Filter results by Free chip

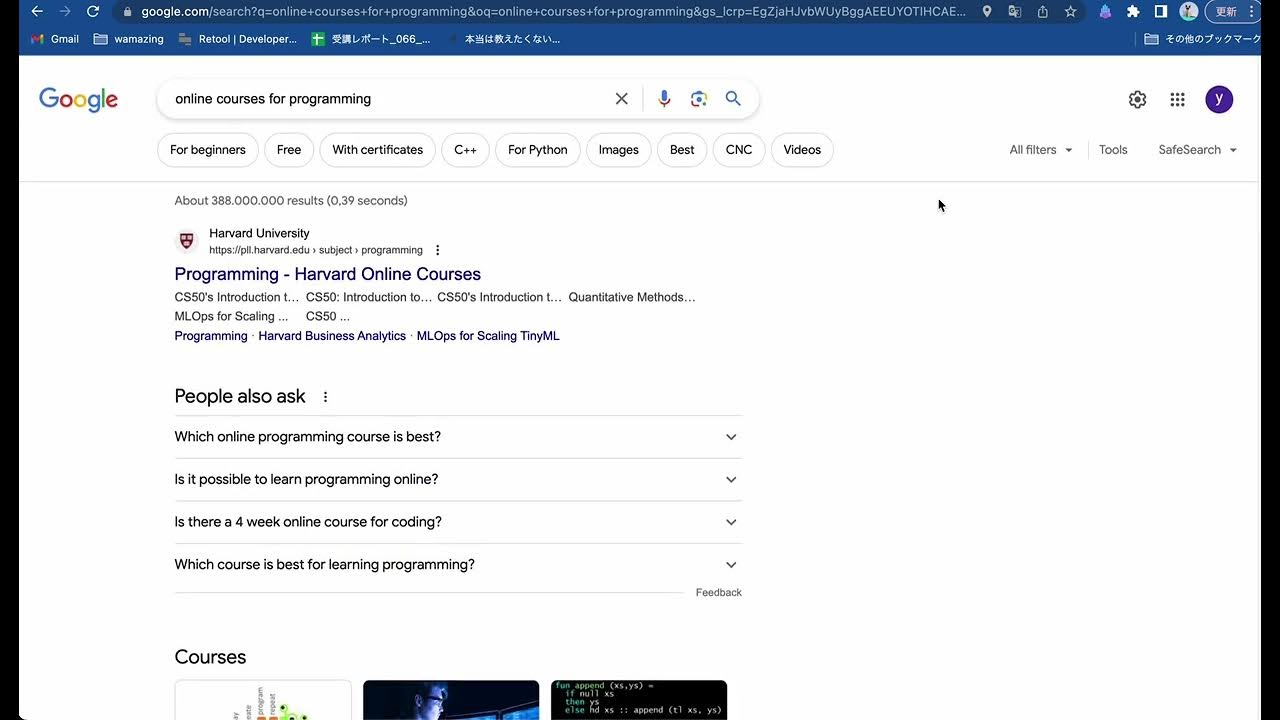pos(289,150)
